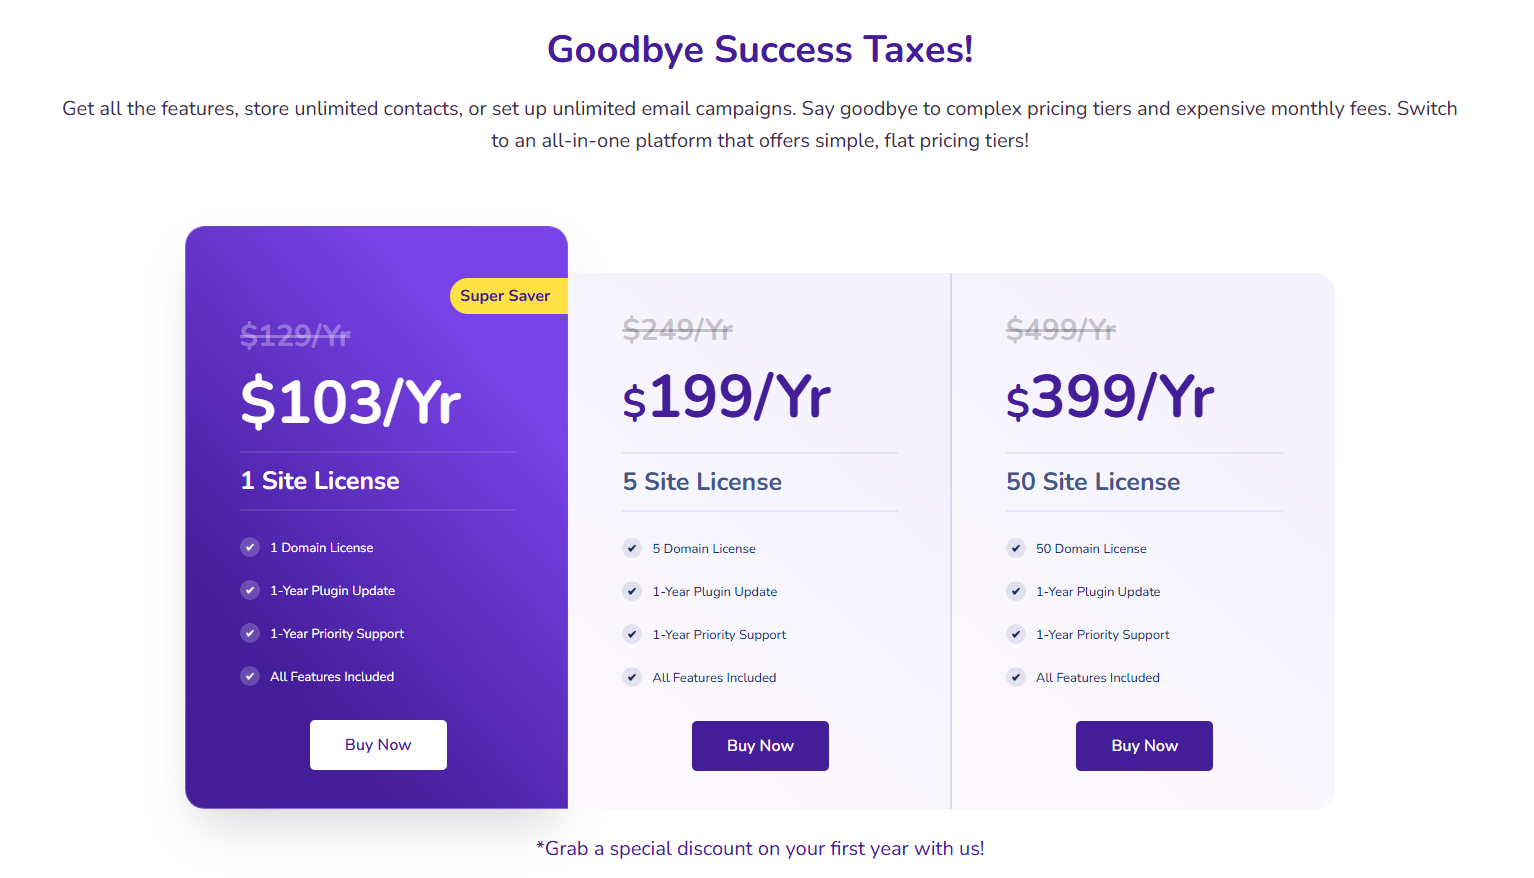Click the special discount footnote link
1534x878 pixels.
coord(760,848)
